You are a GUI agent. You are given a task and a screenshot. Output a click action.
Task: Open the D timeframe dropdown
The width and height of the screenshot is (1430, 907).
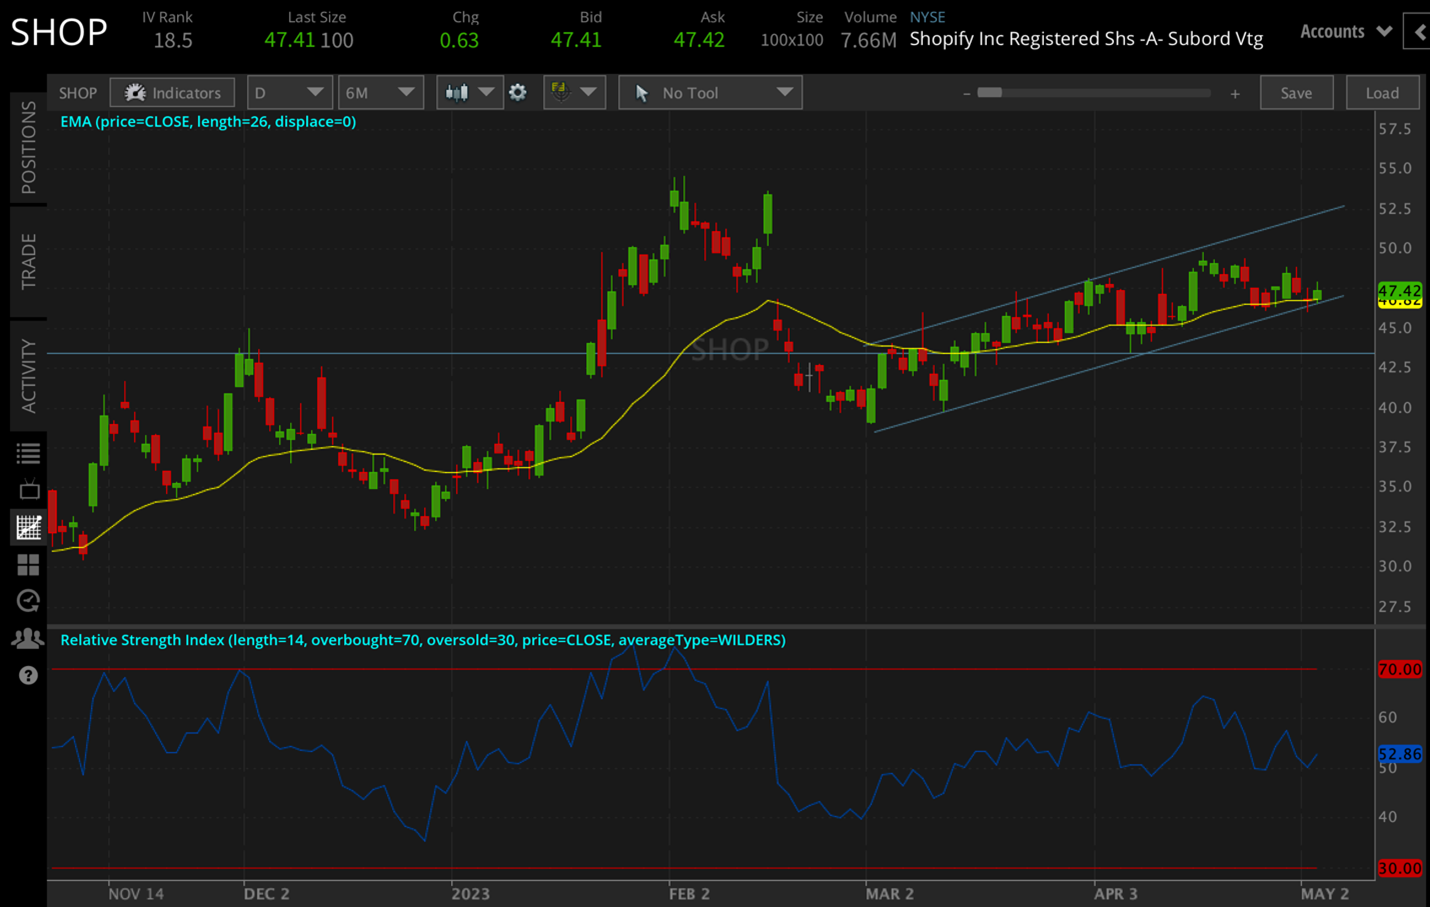coord(289,92)
